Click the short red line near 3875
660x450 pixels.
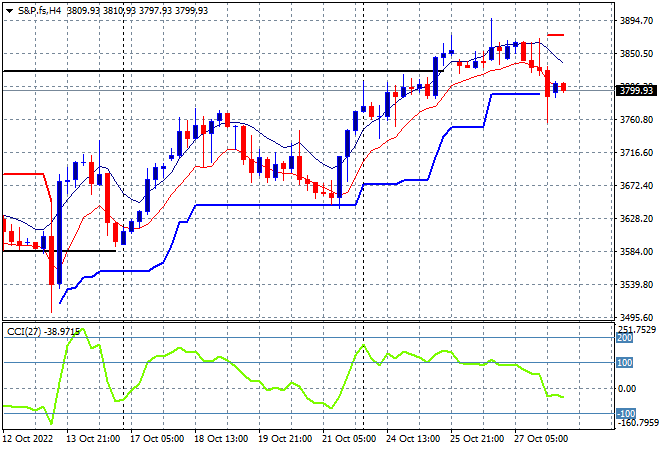556,35
